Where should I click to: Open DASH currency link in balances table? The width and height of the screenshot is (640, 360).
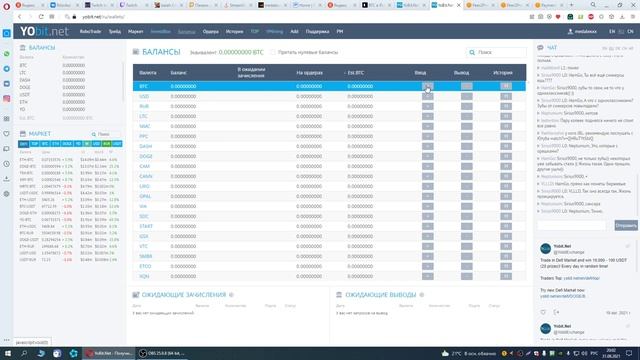[145, 146]
